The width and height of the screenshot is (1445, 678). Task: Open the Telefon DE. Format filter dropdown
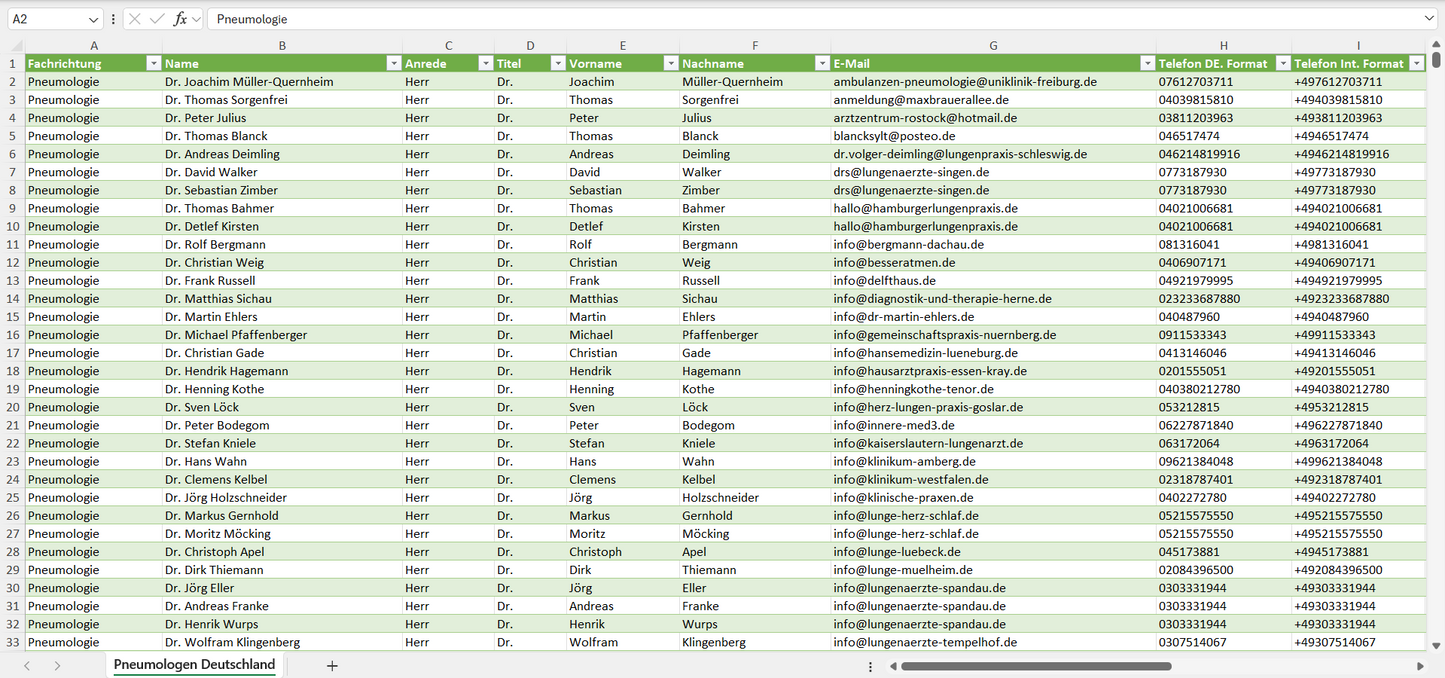tap(1282, 63)
